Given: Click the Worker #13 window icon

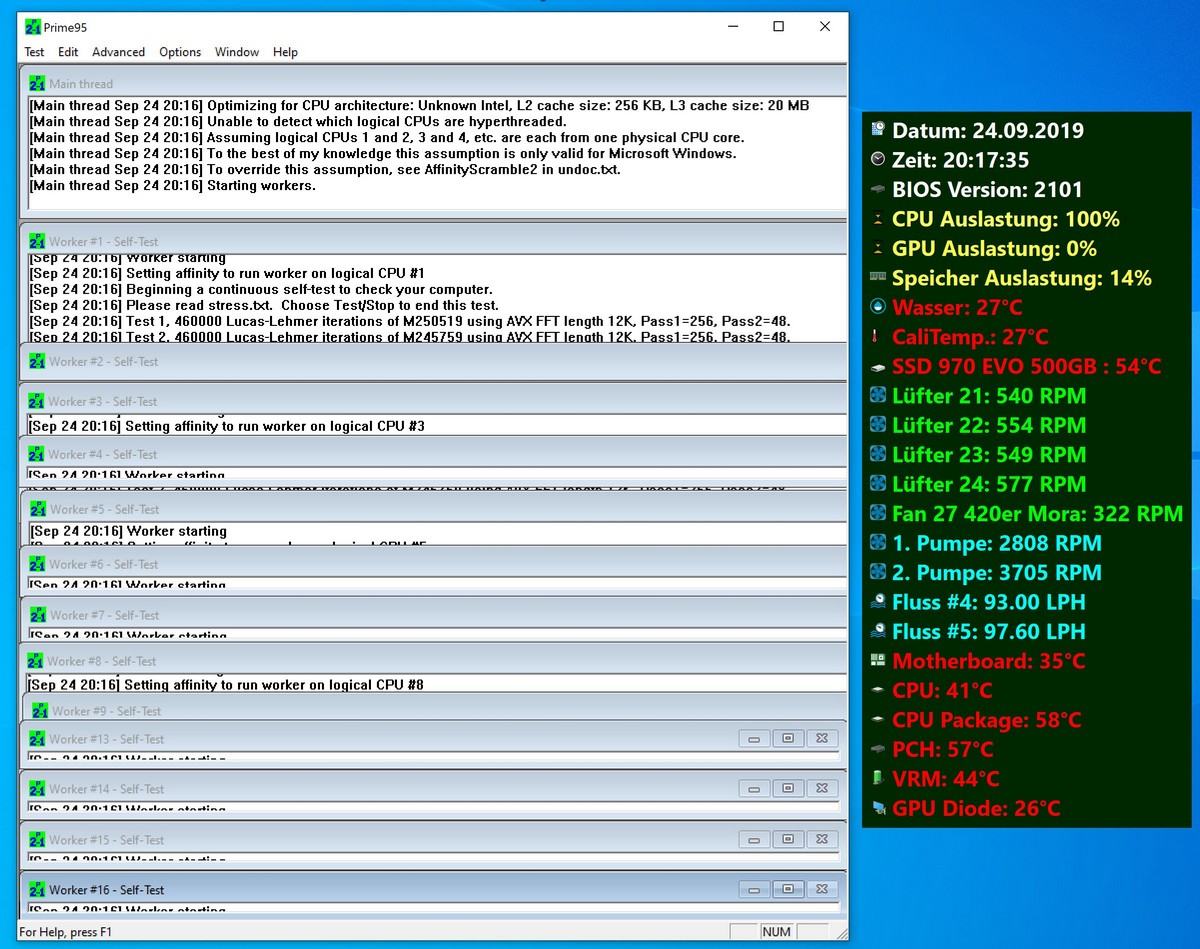Looking at the screenshot, I should (x=37, y=739).
